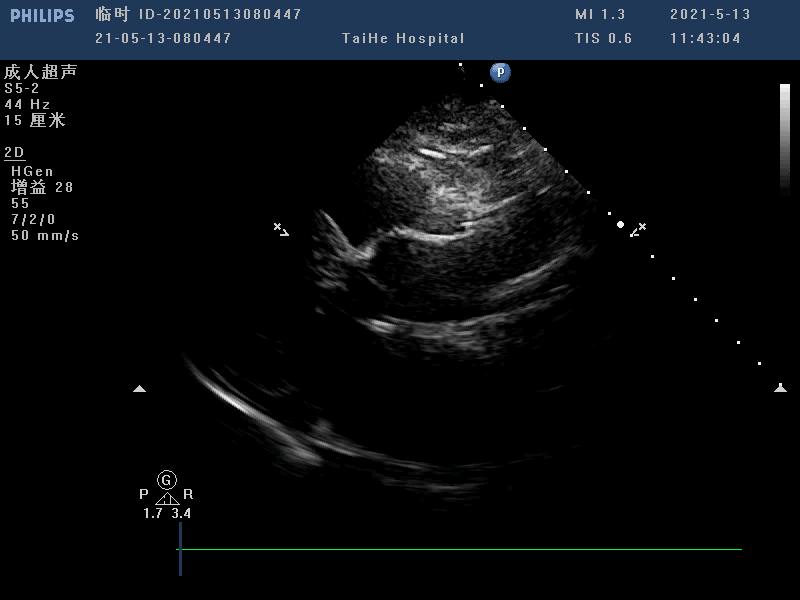Click the 7/2/0 setting value
This screenshot has width=800, height=600.
pyautogui.click(x=33, y=219)
